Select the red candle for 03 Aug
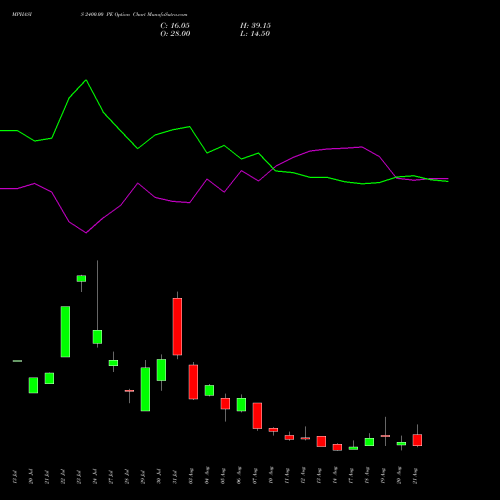 click(193, 382)
